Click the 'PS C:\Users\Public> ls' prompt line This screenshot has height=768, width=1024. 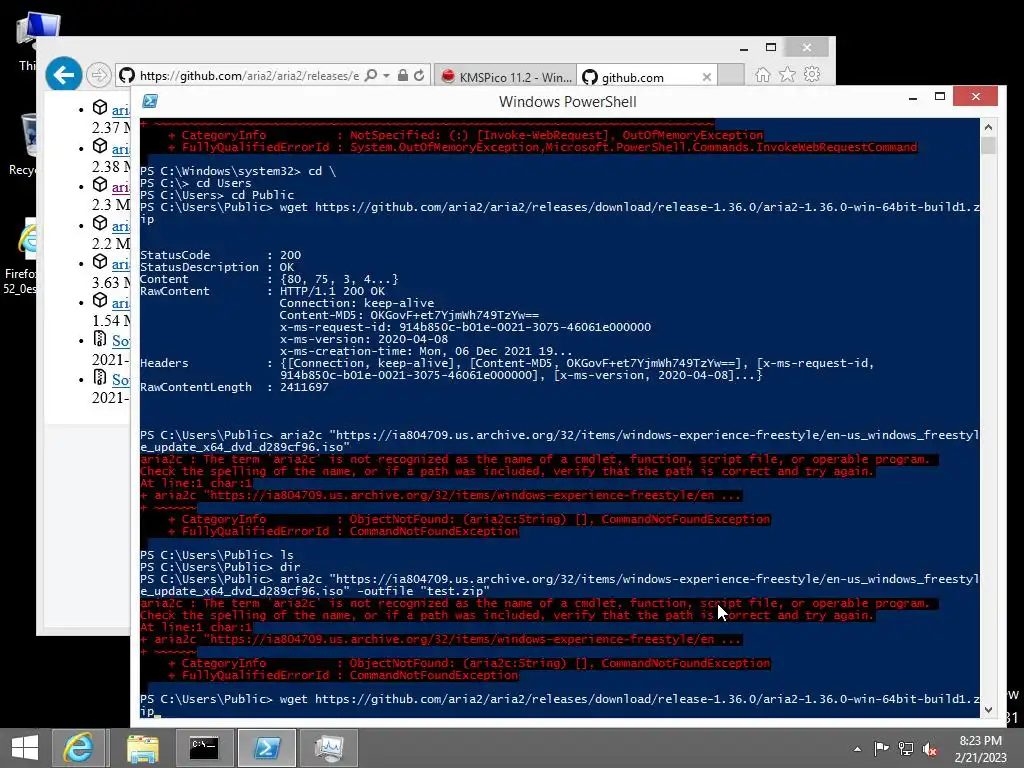tap(217, 555)
